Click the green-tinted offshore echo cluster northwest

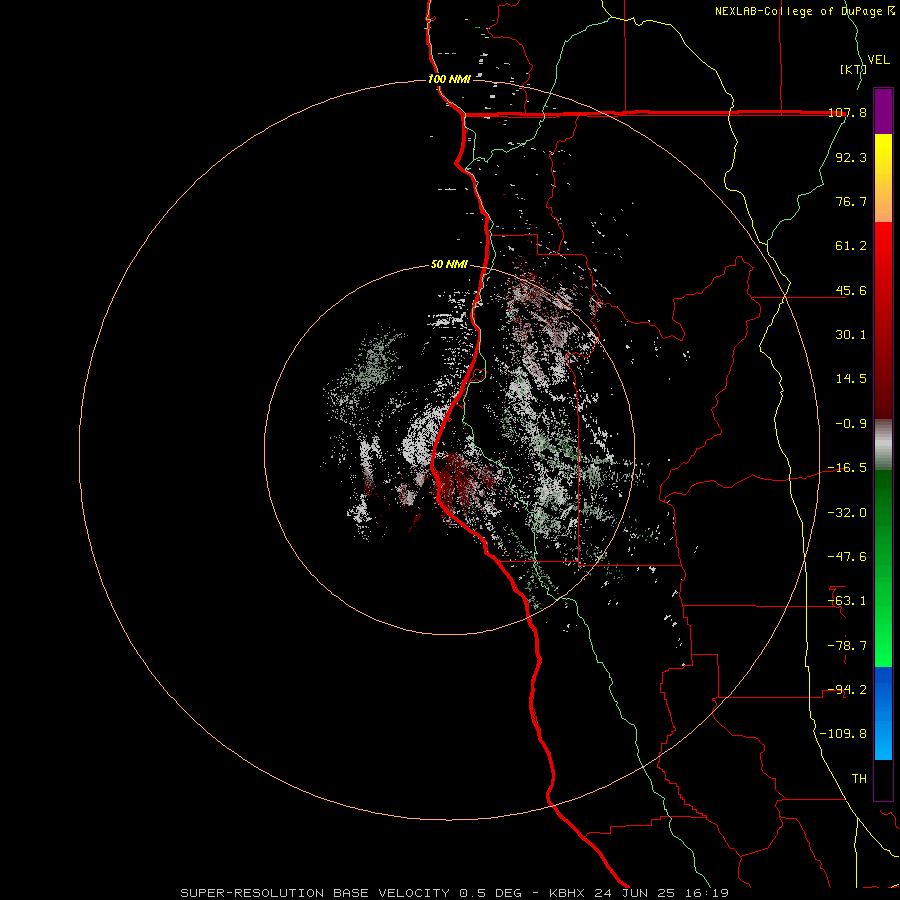pyautogui.click(x=373, y=360)
